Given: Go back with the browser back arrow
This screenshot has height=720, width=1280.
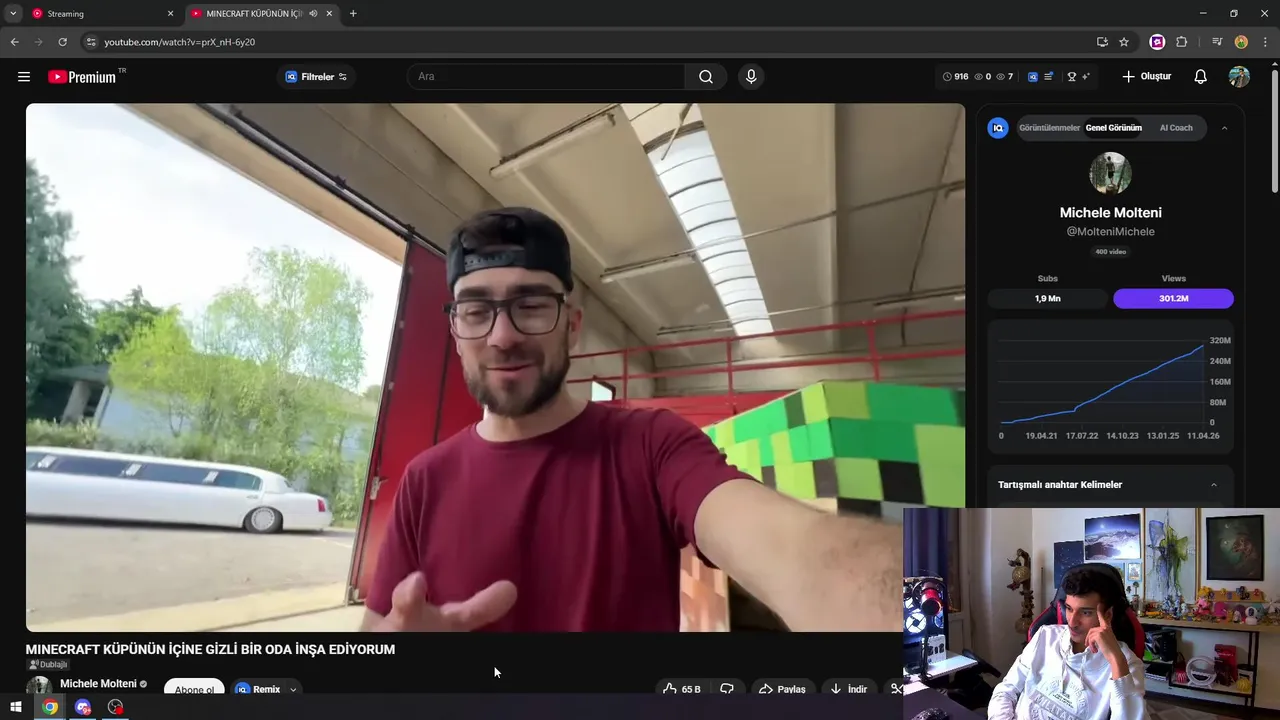Looking at the screenshot, I should point(14,42).
